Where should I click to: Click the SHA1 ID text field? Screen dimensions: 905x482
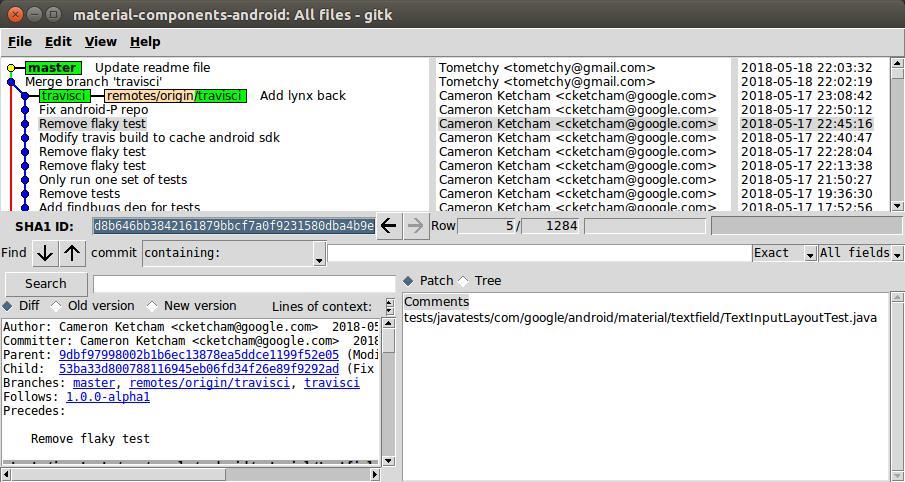coord(234,226)
